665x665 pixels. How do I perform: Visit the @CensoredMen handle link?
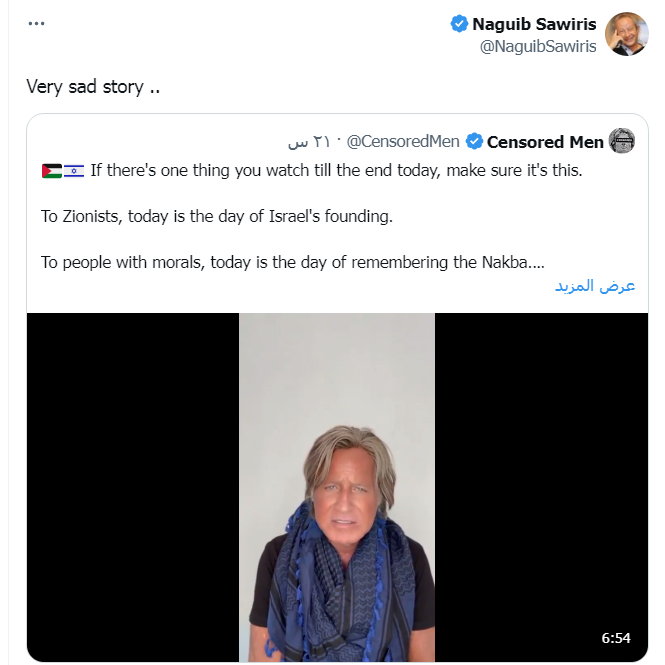click(403, 142)
